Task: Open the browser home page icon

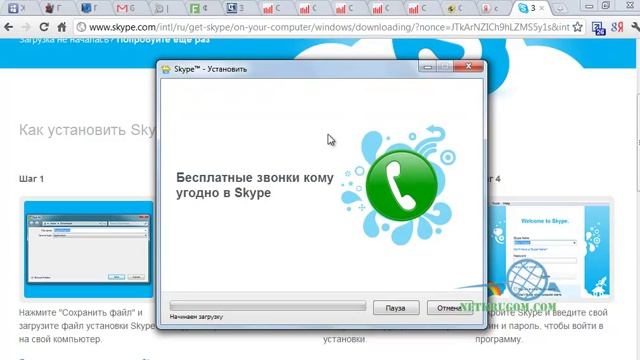Action: point(62,27)
